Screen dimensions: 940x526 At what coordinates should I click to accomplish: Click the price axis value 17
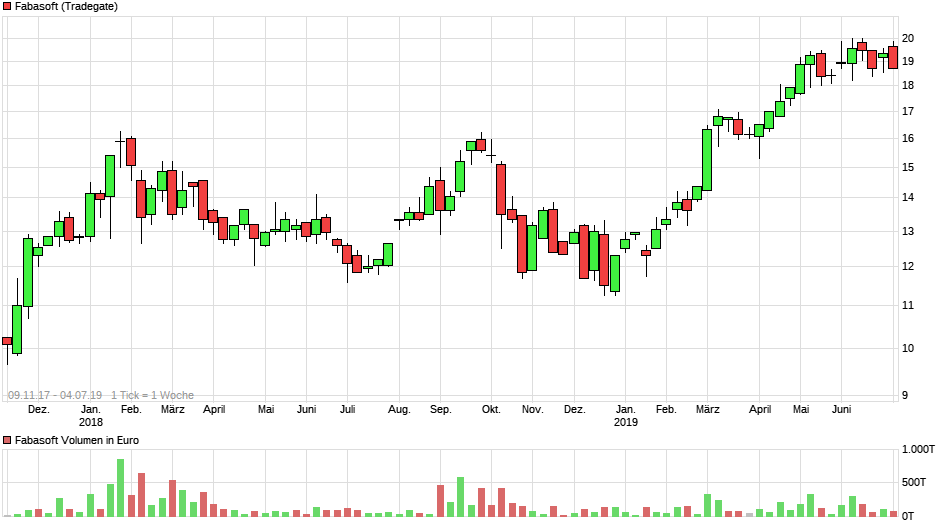coord(908,112)
